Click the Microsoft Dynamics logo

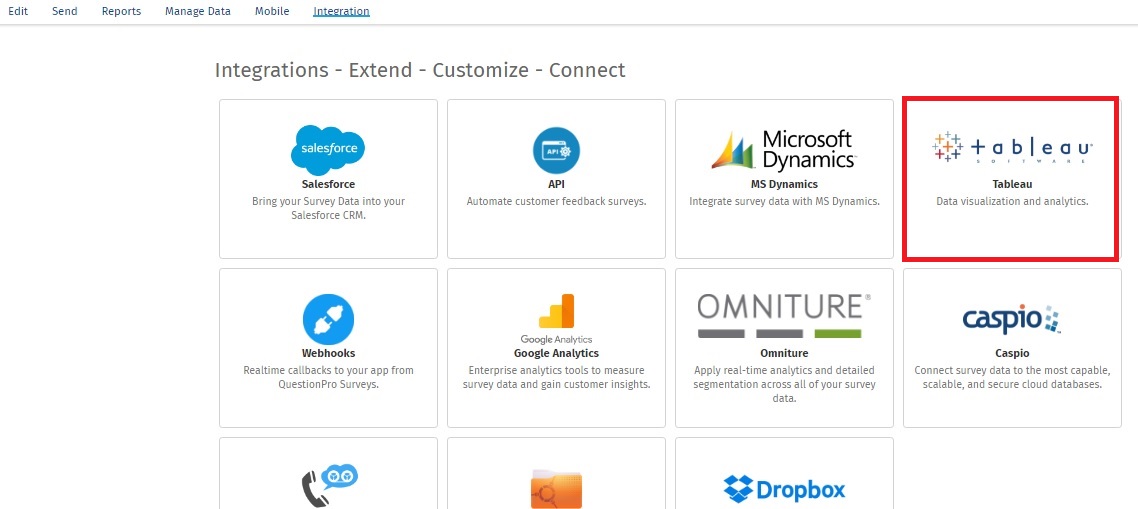coord(784,149)
